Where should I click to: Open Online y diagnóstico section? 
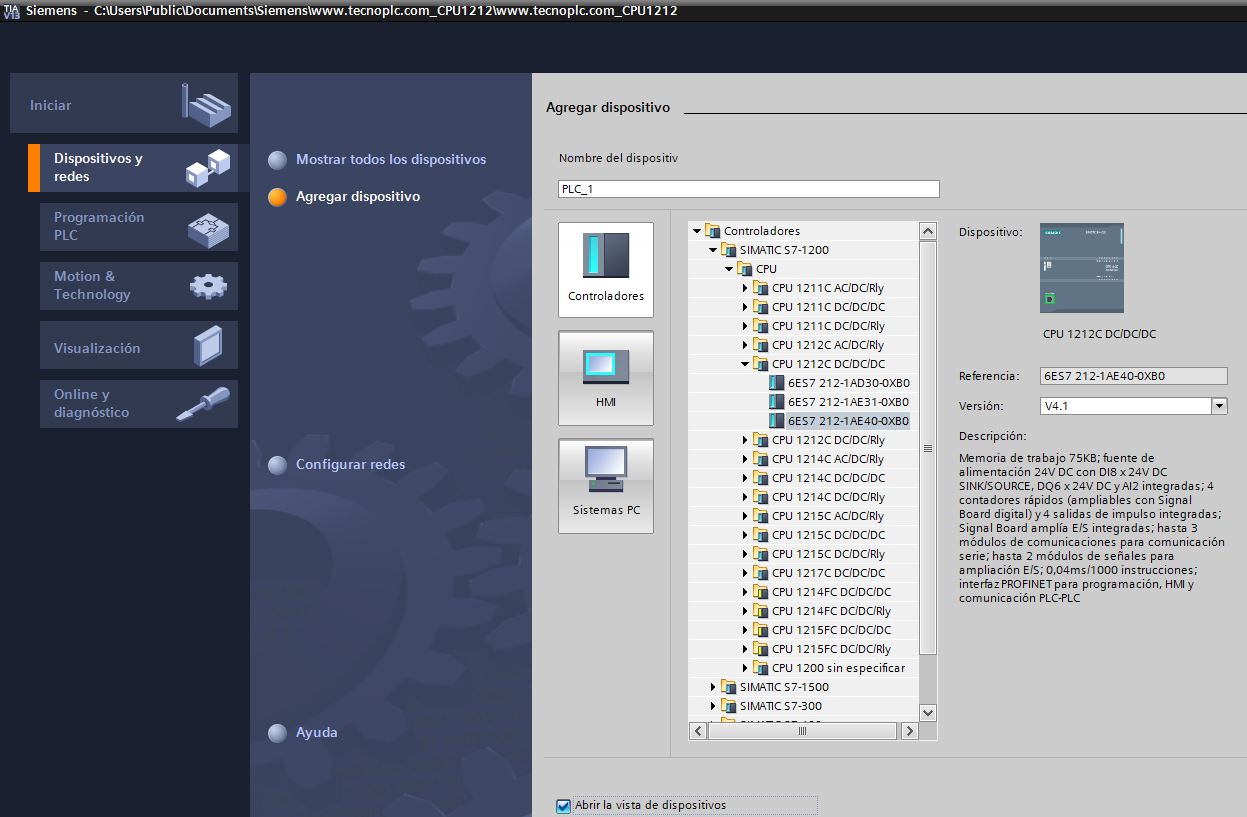tap(138, 403)
